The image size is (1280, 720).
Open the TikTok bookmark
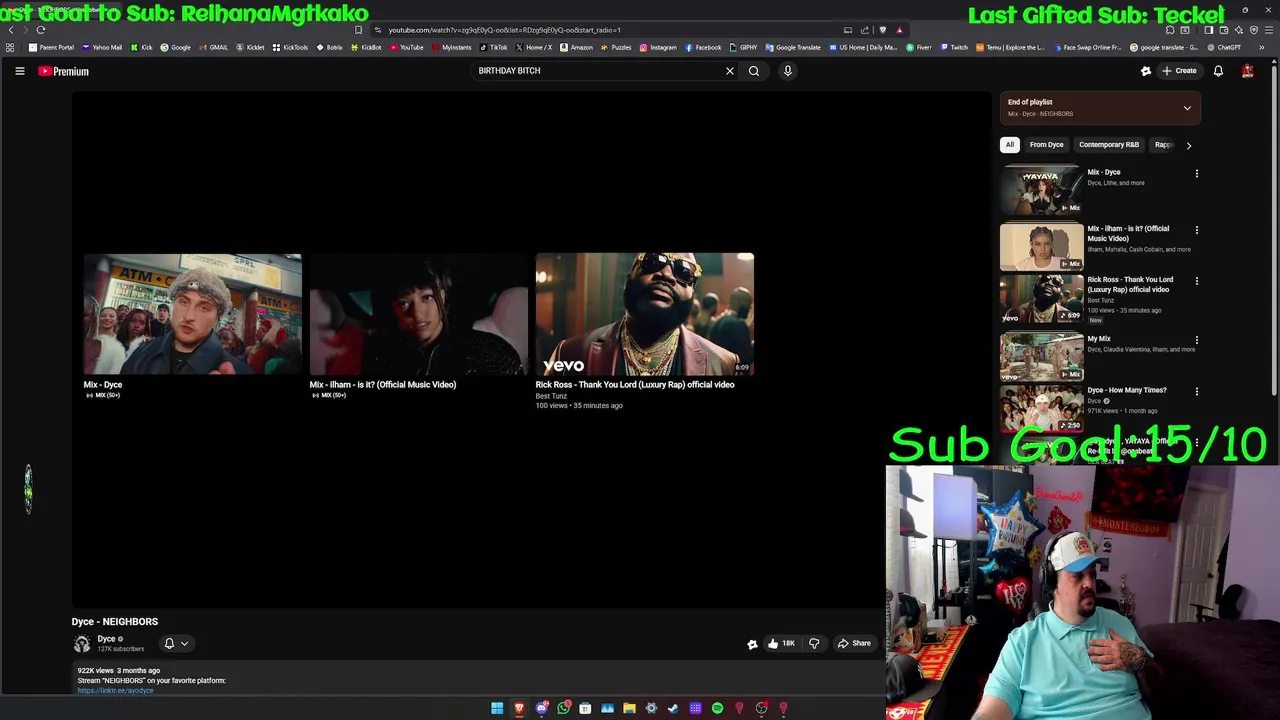click(x=494, y=47)
